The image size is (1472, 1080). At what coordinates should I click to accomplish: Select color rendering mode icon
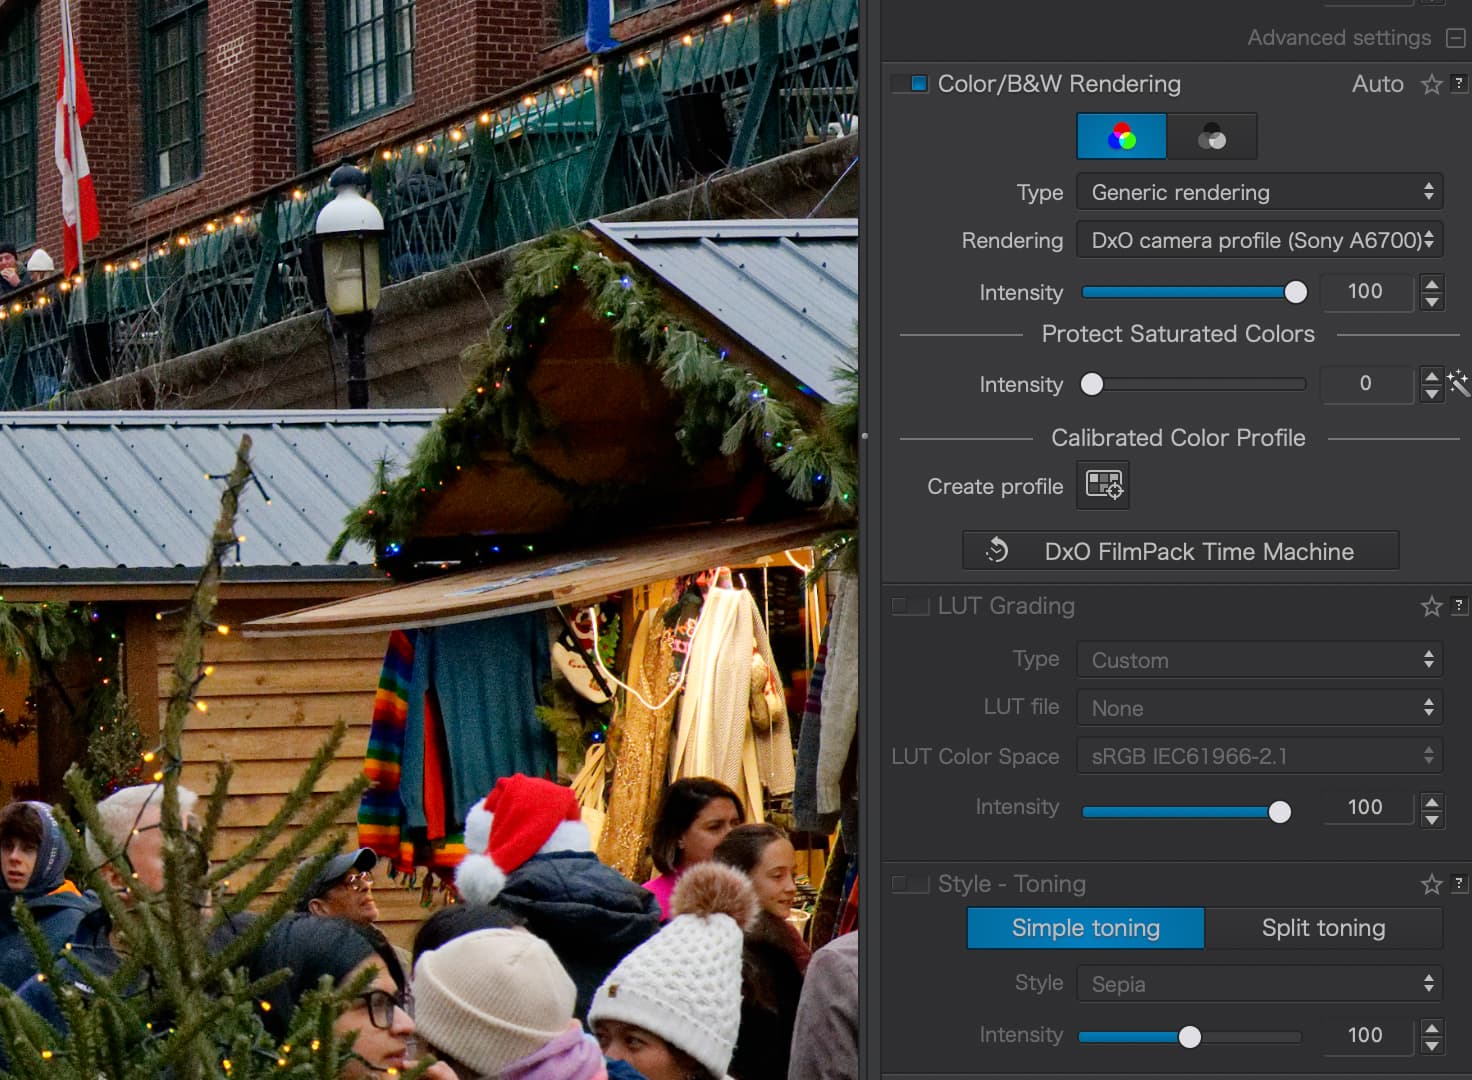point(1121,137)
